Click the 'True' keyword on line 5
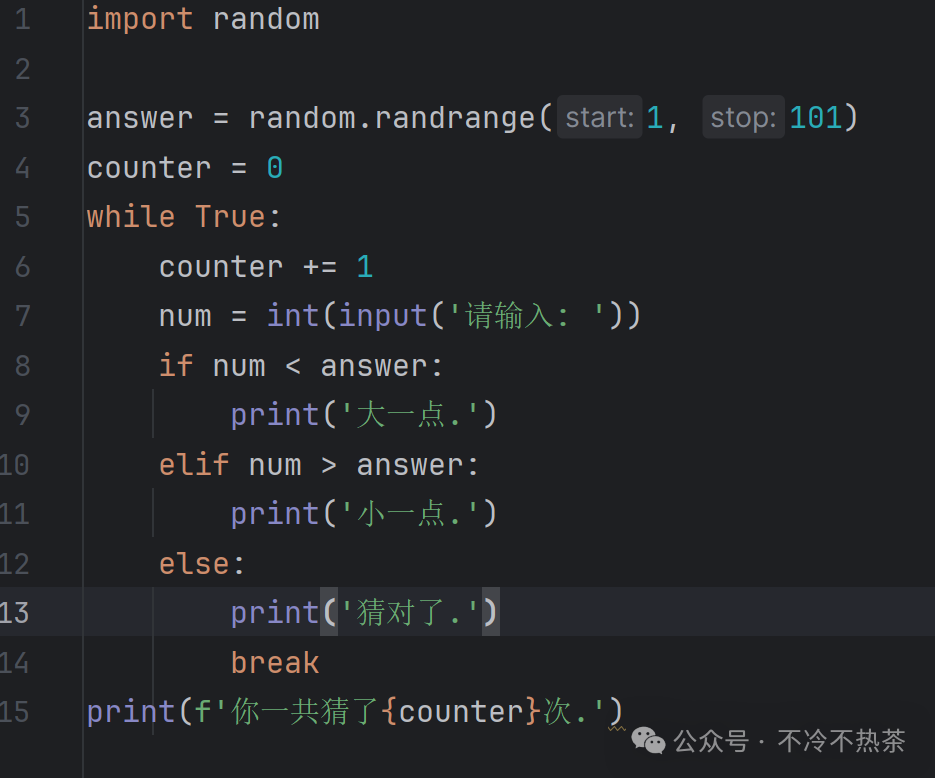 [230, 216]
